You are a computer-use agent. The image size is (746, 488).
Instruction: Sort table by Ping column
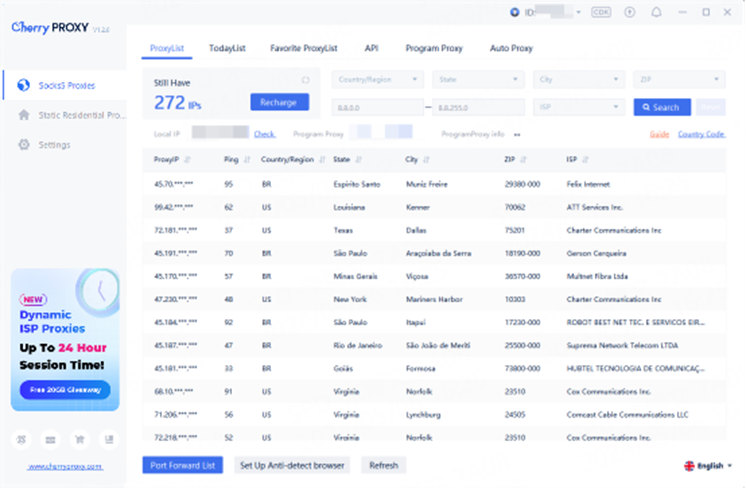pyautogui.click(x=247, y=160)
